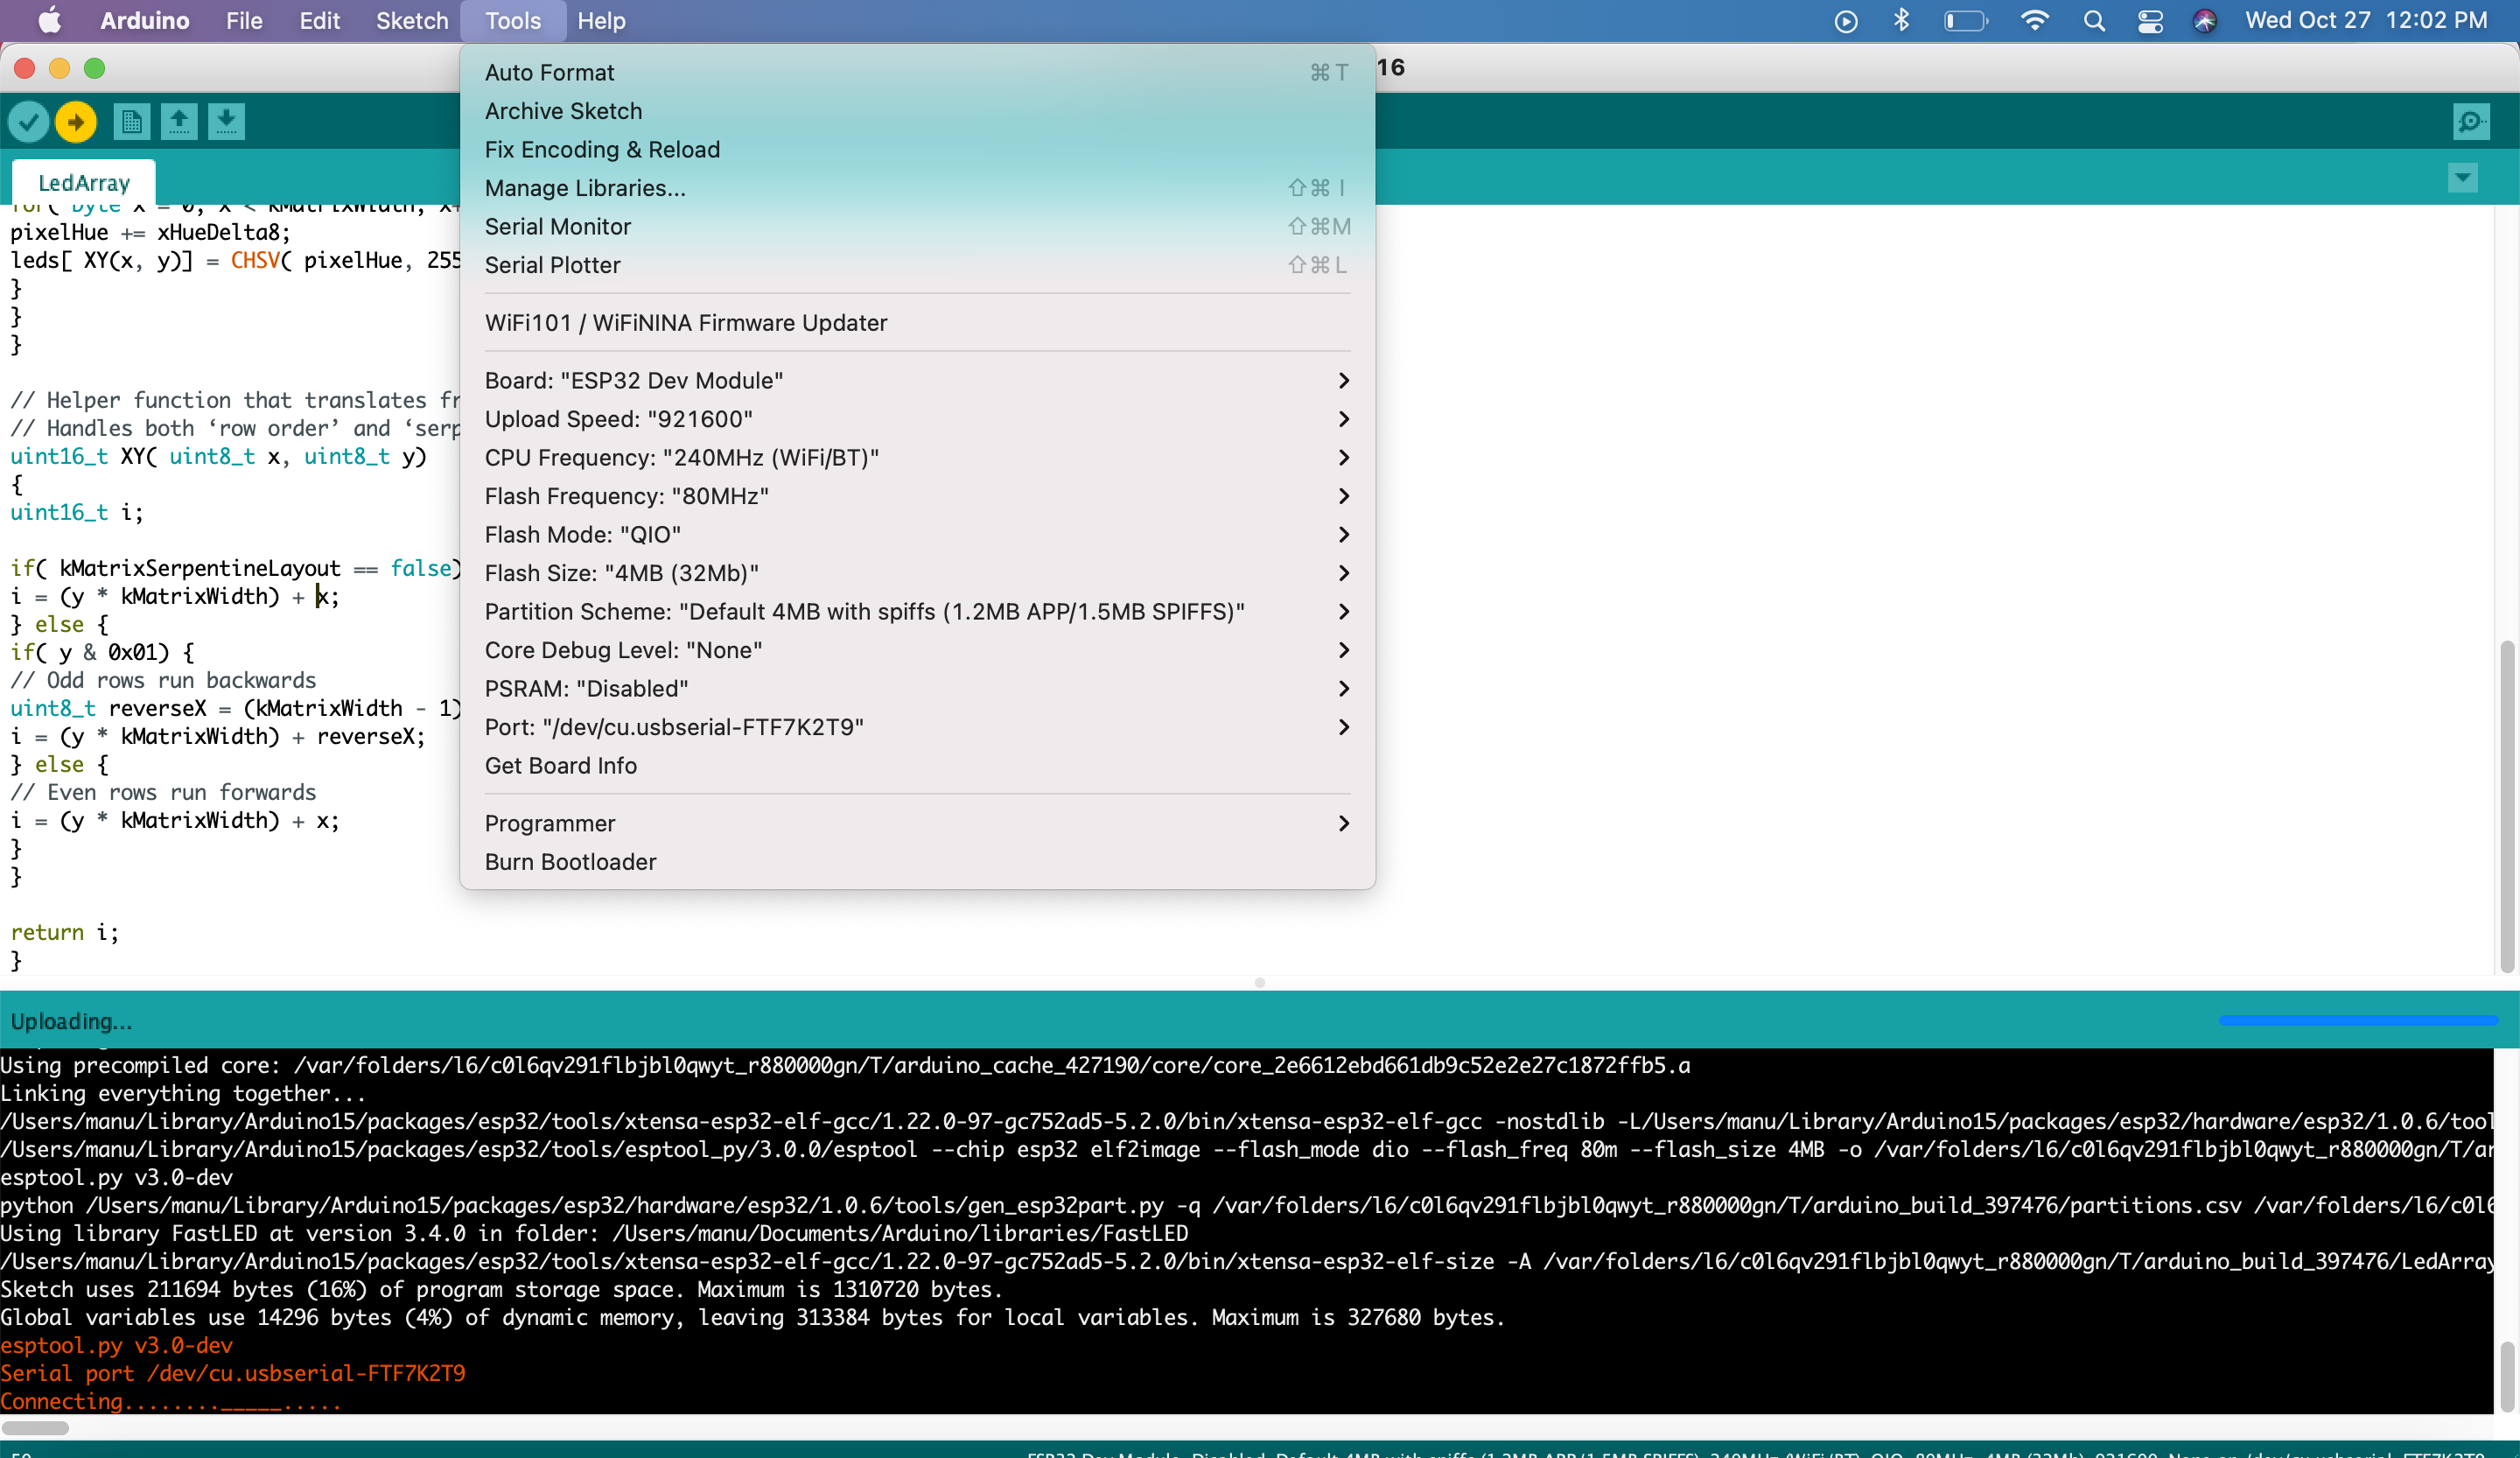Select Get Board Info
Screen dimensions: 2520x1458
(917, 765)
